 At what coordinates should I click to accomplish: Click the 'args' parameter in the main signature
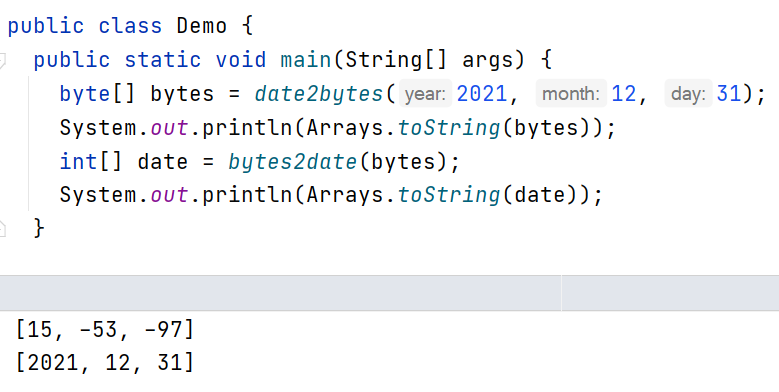[x=488, y=61]
